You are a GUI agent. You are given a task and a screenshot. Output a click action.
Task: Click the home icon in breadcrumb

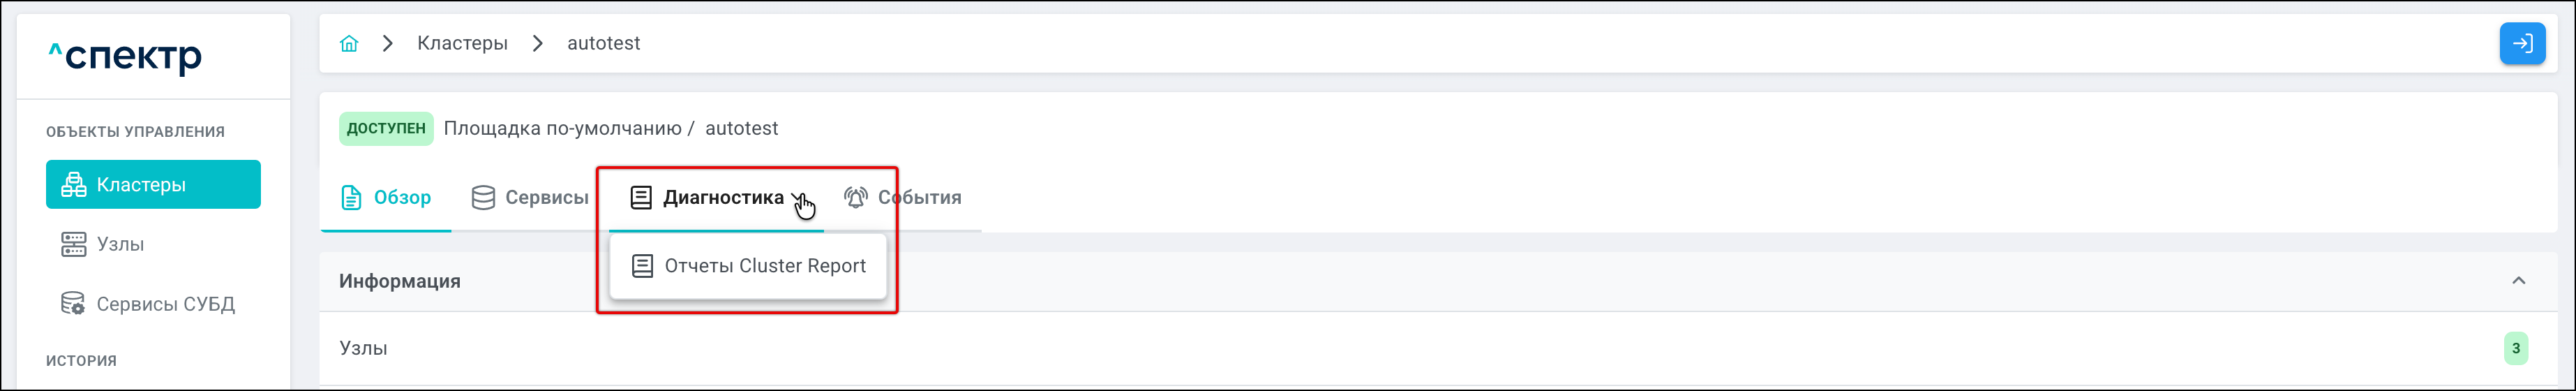click(349, 44)
